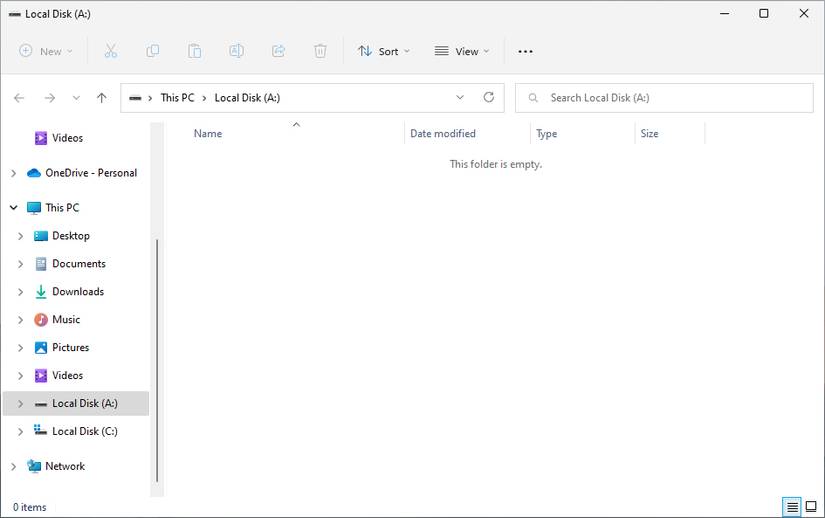The image size is (825, 518).
Task: Switch to large thumbnails view layout
Action: (x=811, y=507)
